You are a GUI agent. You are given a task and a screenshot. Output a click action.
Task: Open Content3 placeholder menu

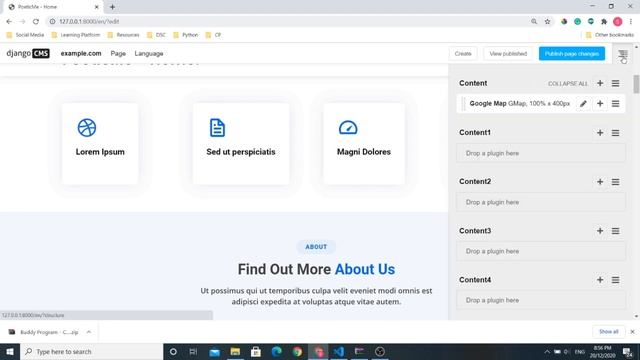[616, 231]
